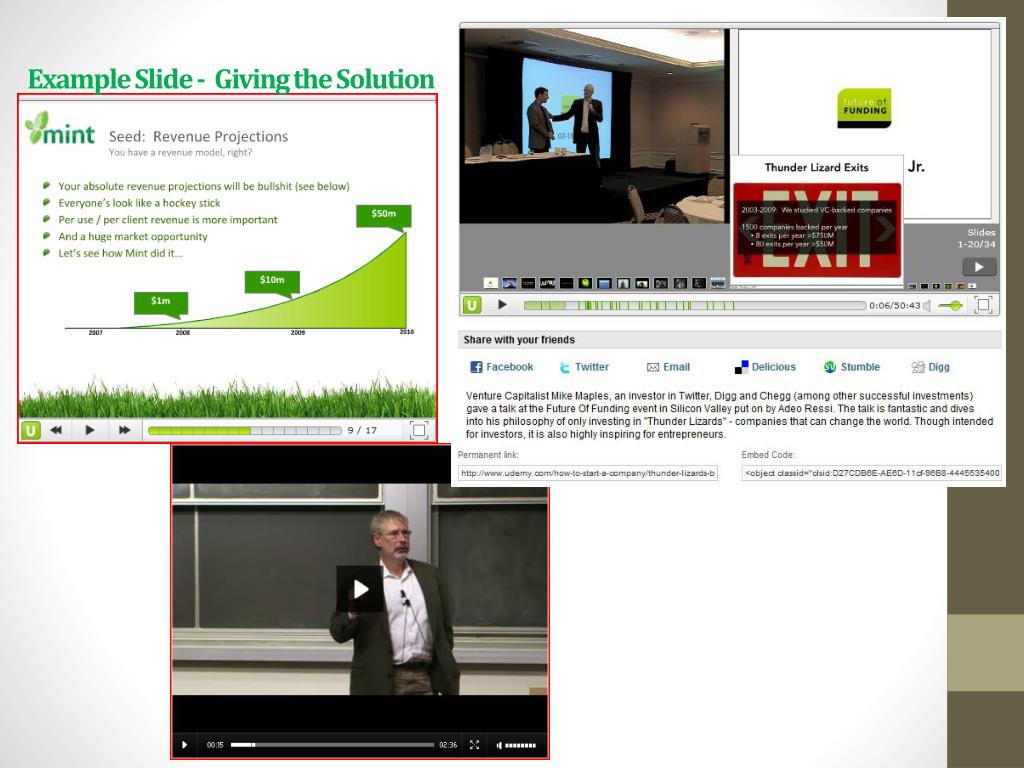1024x768 pixels.
Task: Click the green U logo in Mint slide player
Action: (x=31, y=430)
